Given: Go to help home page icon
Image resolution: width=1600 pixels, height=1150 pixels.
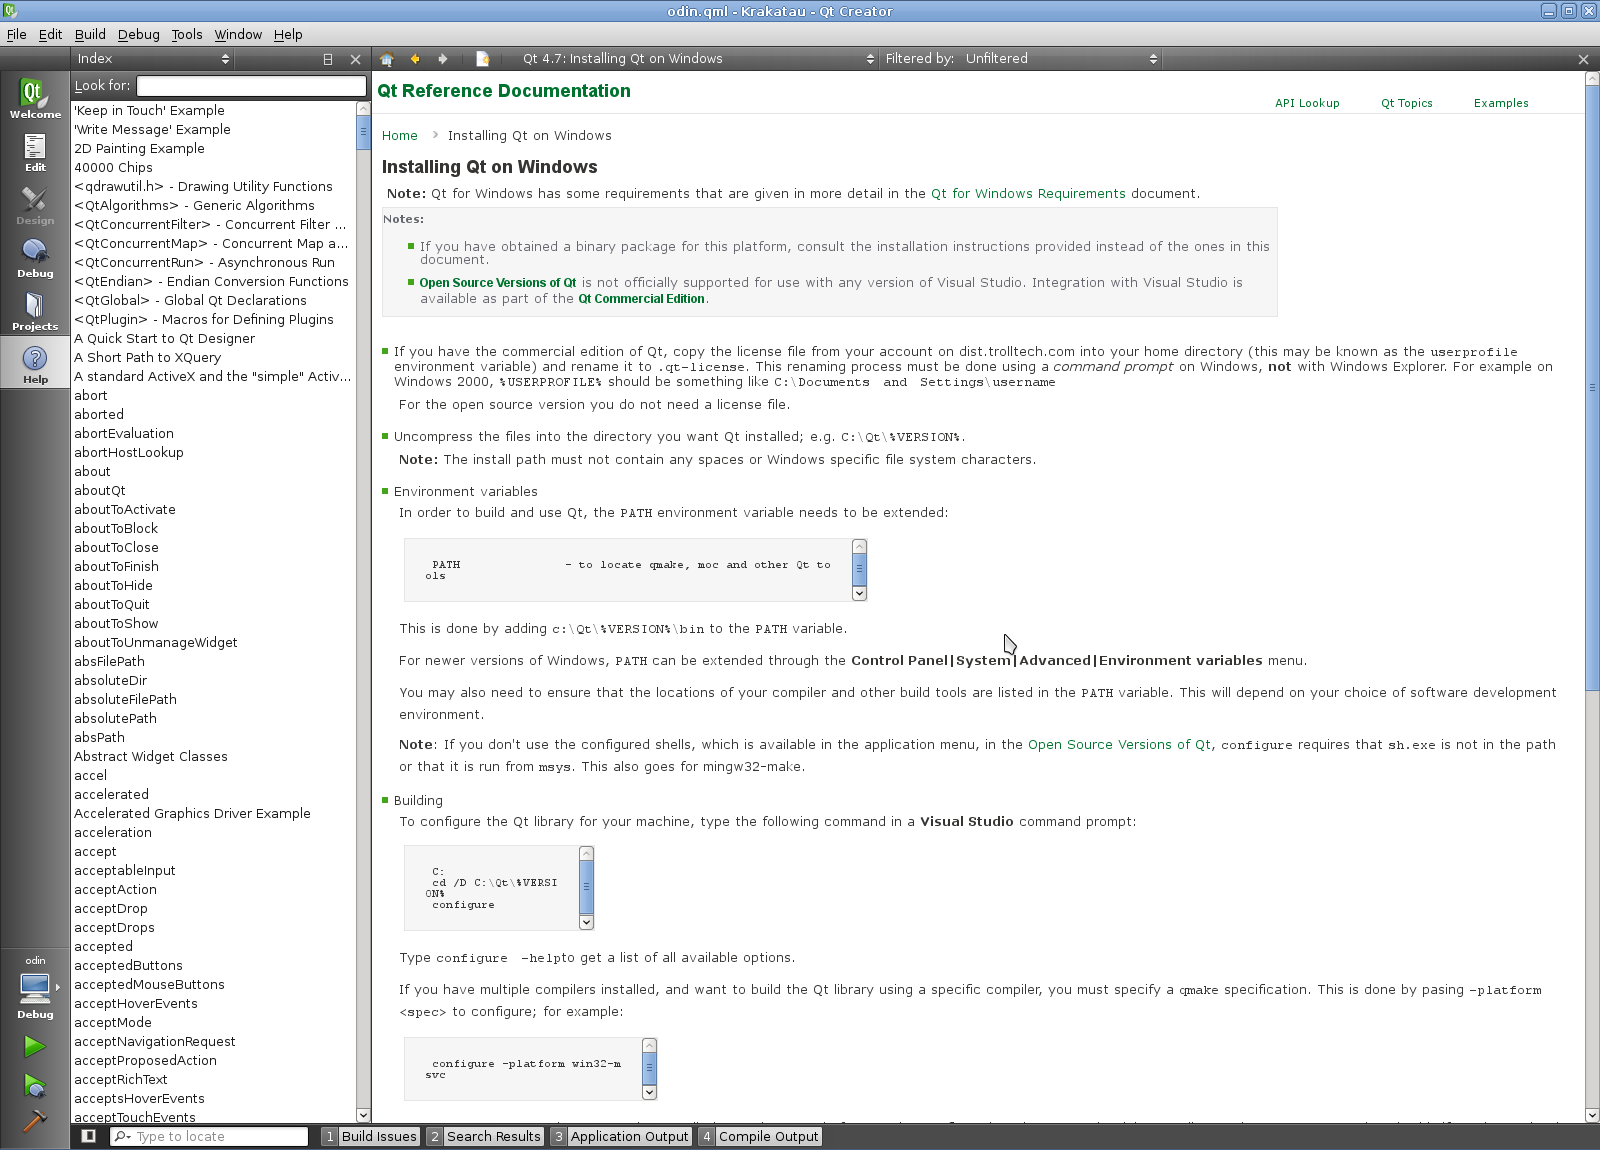Looking at the screenshot, I should 387,59.
